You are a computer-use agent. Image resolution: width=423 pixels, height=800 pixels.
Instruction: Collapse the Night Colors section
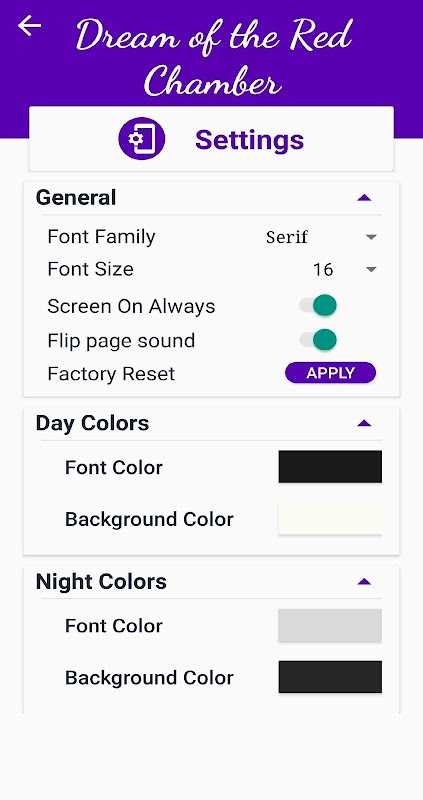364,582
